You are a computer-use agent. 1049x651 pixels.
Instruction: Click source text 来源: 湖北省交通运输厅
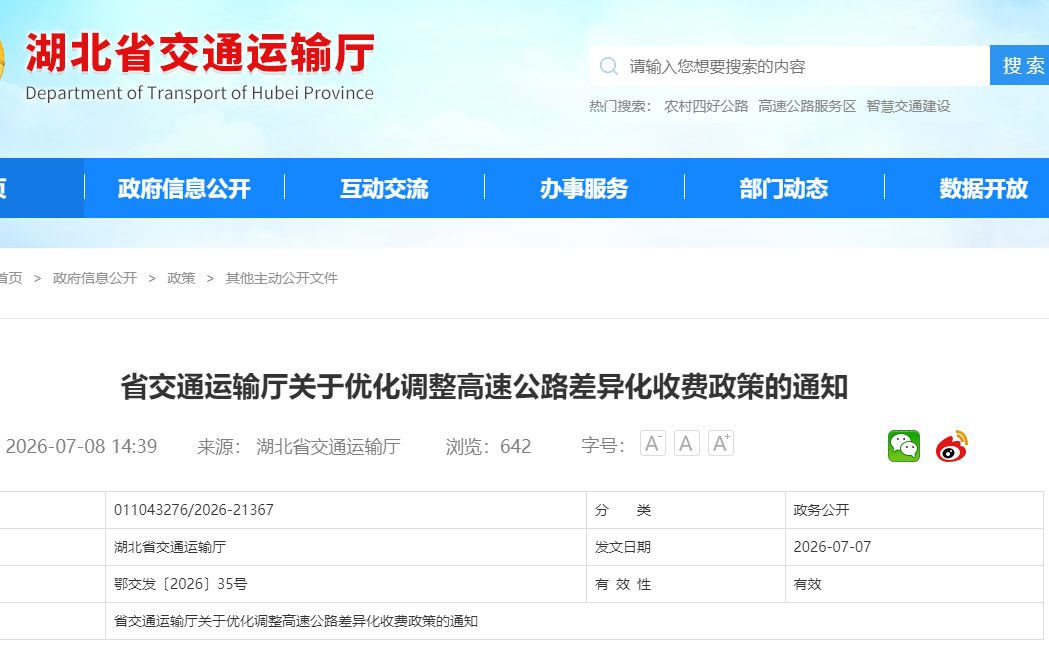[298, 446]
